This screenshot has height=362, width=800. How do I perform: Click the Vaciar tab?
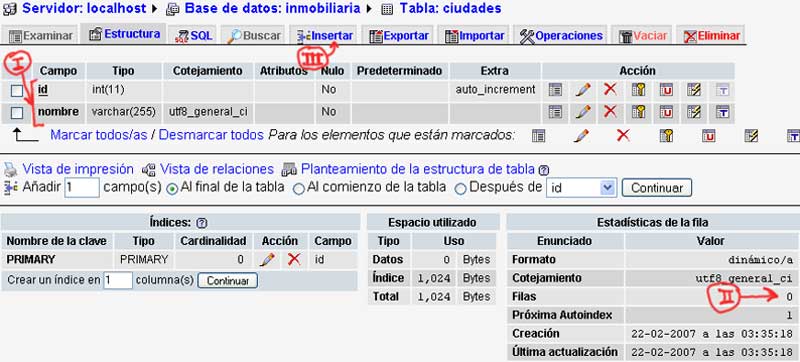tap(642, 36)
